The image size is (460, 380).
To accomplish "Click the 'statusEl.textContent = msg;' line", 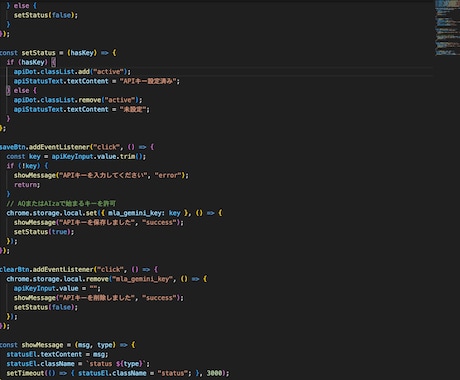I will click(x=57, y=354).
